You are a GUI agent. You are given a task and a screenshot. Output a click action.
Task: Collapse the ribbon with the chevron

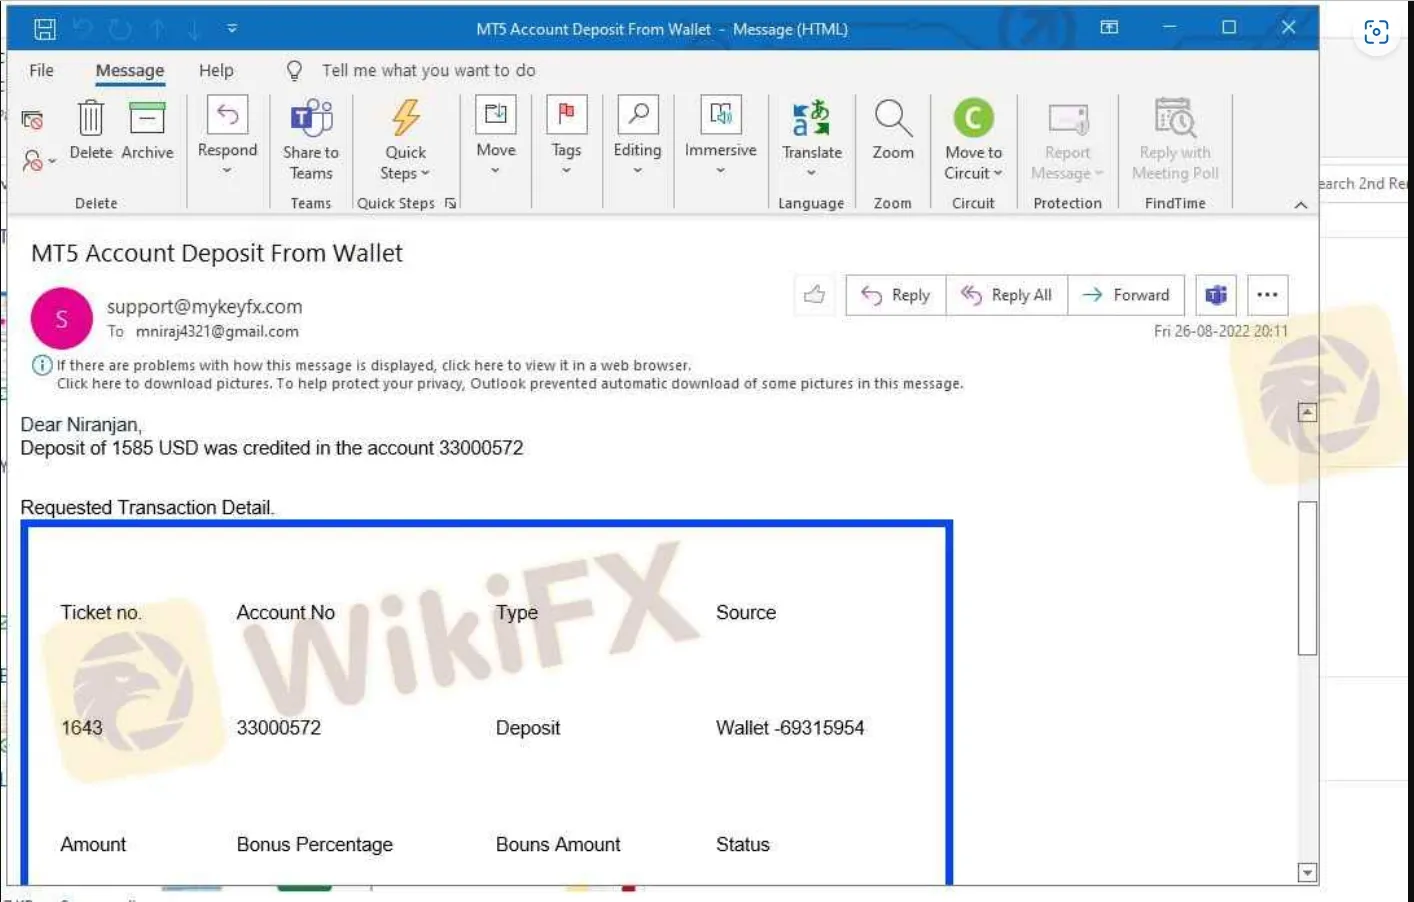click(x=1300, y=205)
